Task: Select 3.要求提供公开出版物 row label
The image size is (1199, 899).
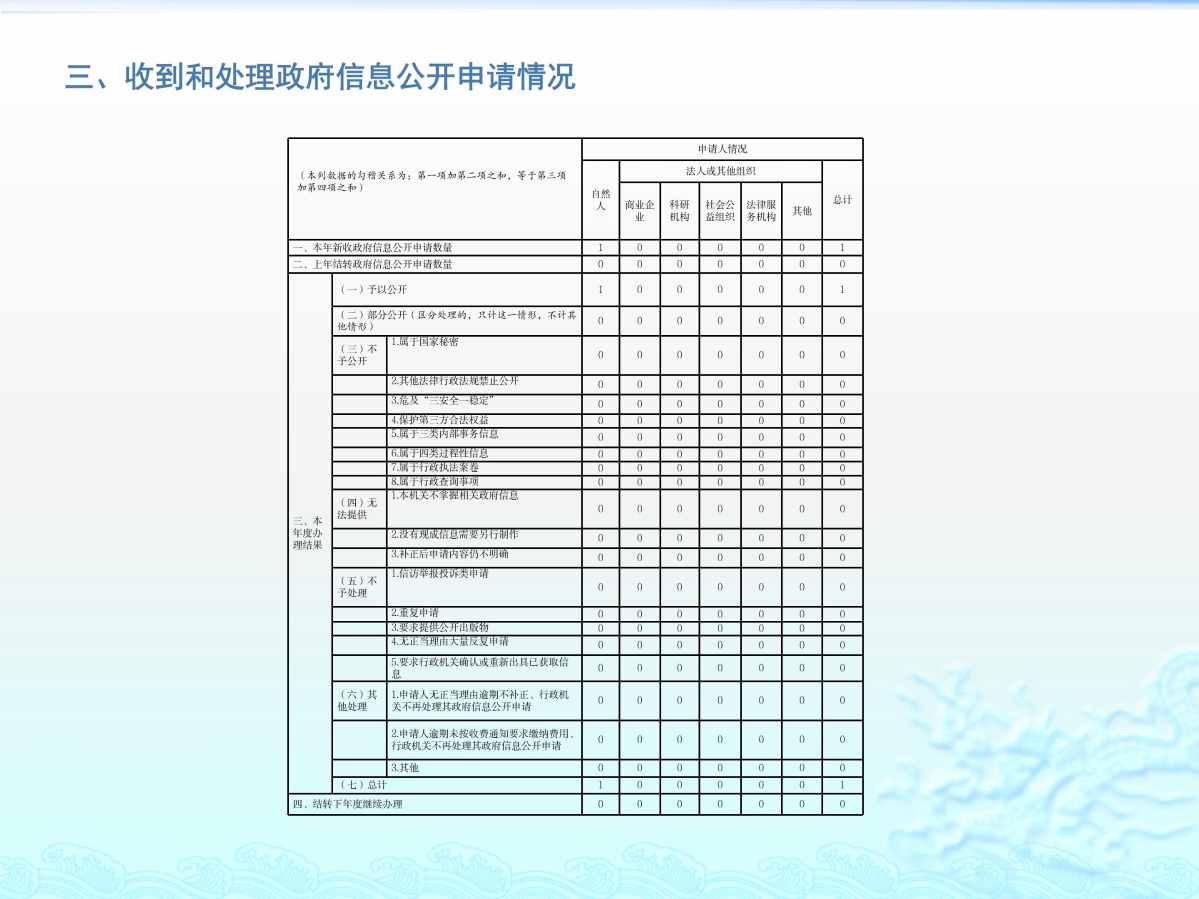Action: coord(484,628)
